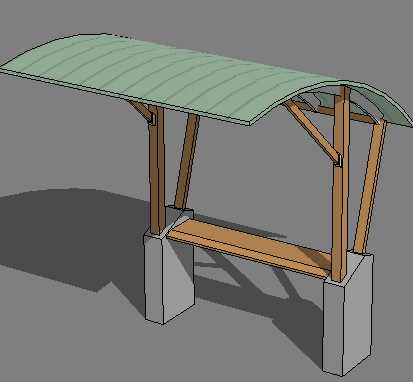Select the metal bracket on the right post brace

pyautogui.click(x=338, y=160)
